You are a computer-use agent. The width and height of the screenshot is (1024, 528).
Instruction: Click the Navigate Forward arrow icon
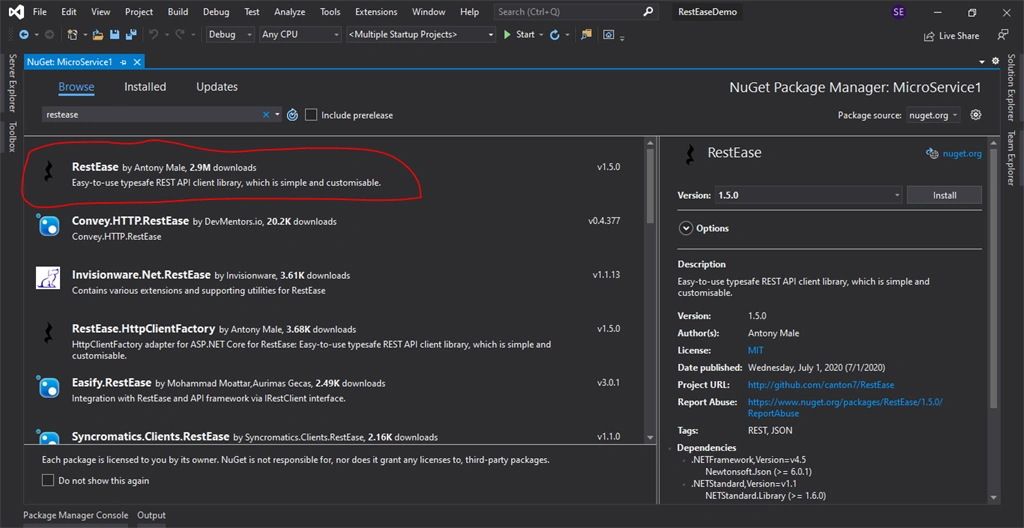coord(49,35)
